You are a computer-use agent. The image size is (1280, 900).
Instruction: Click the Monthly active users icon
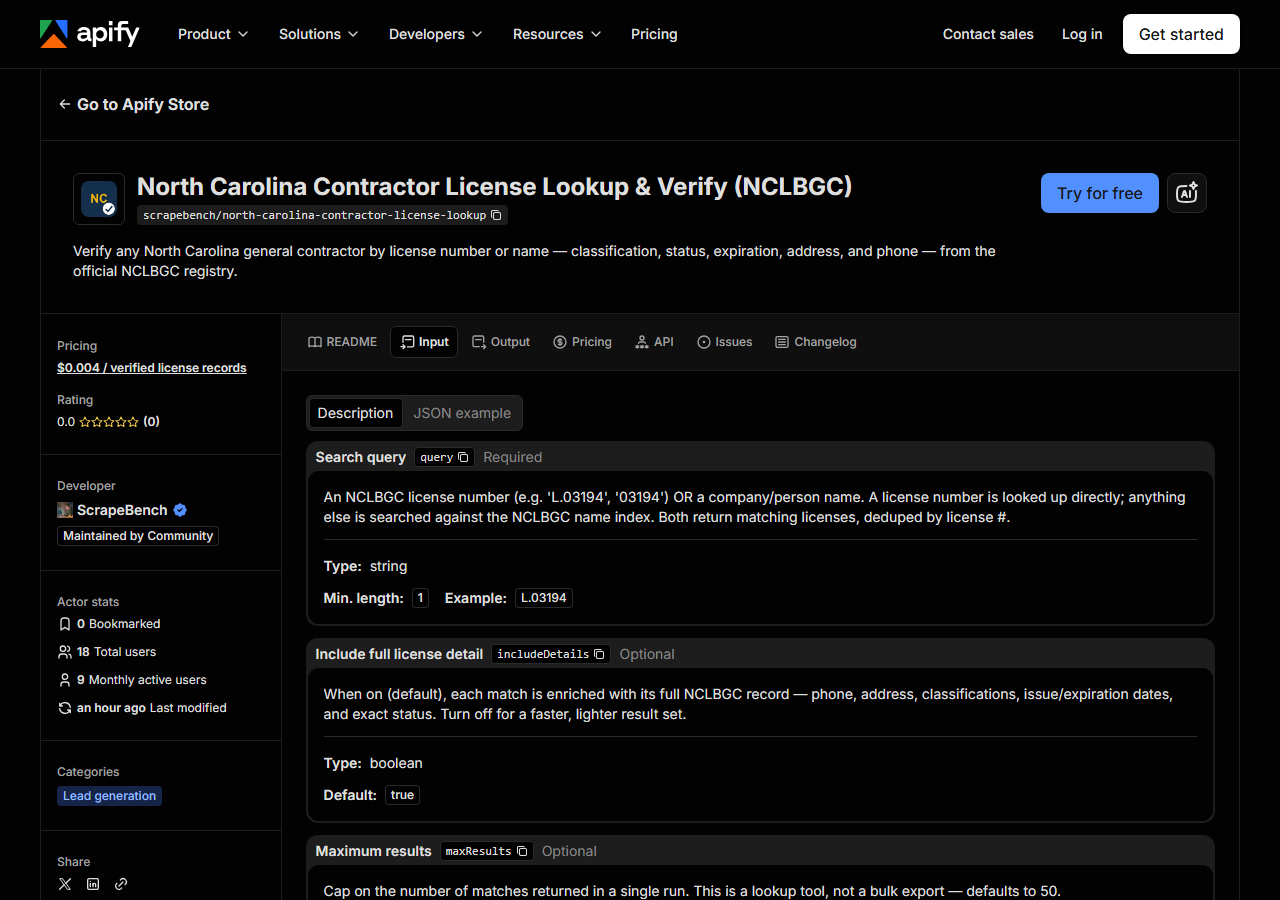pos(65,680)
